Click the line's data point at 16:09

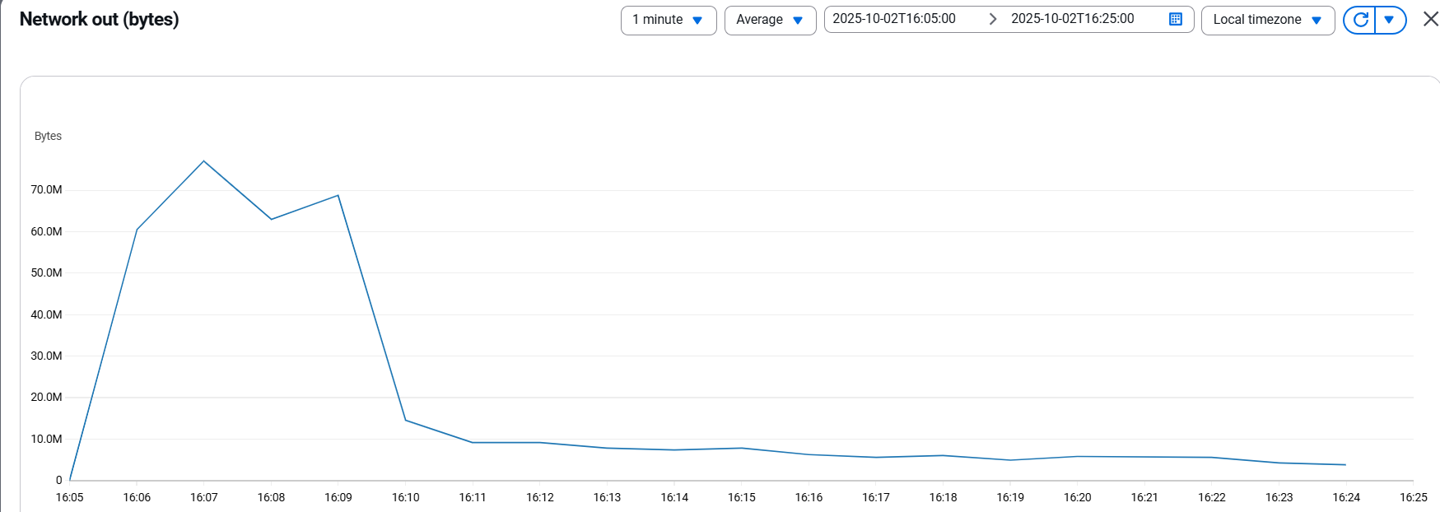click(339, 195)
